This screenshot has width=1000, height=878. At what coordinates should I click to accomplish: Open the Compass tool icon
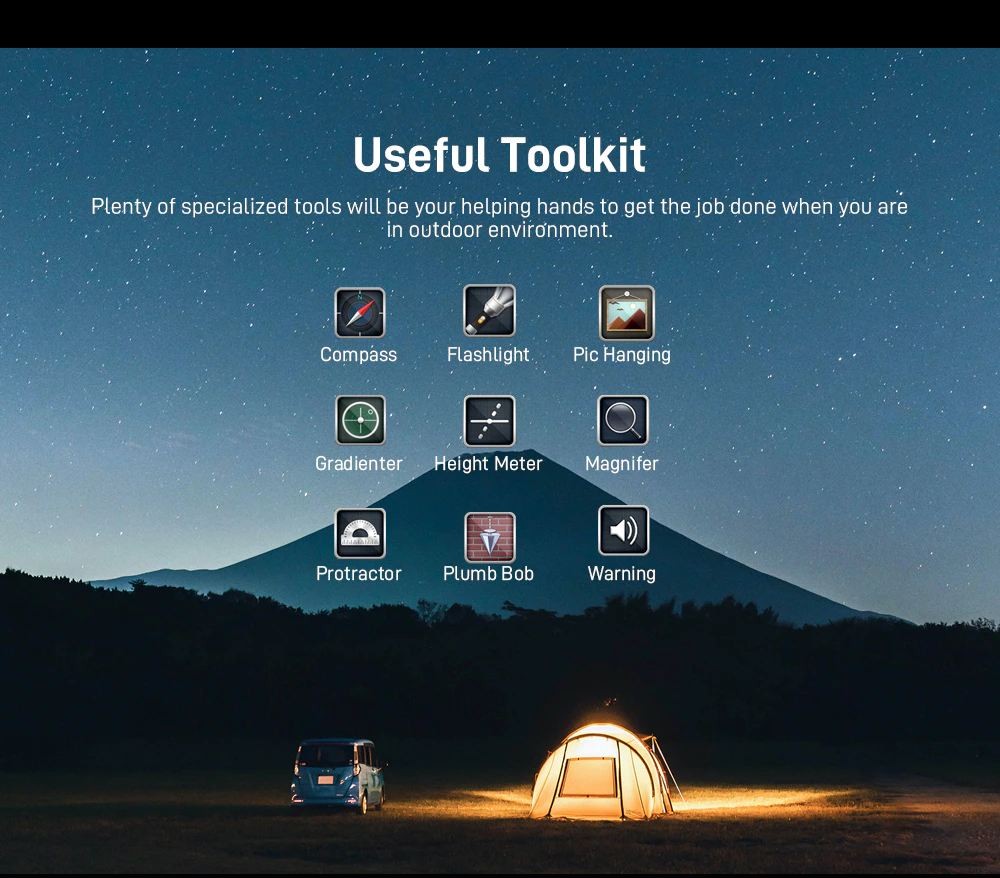[x=360, y=312]
